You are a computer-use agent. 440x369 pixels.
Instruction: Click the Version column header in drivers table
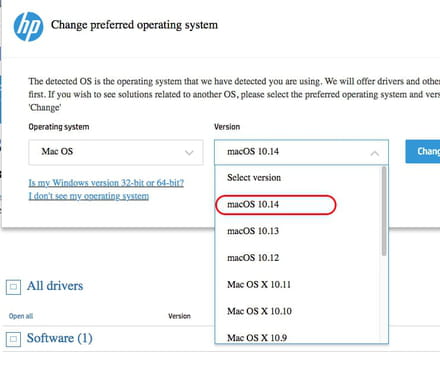coord(179,316)
